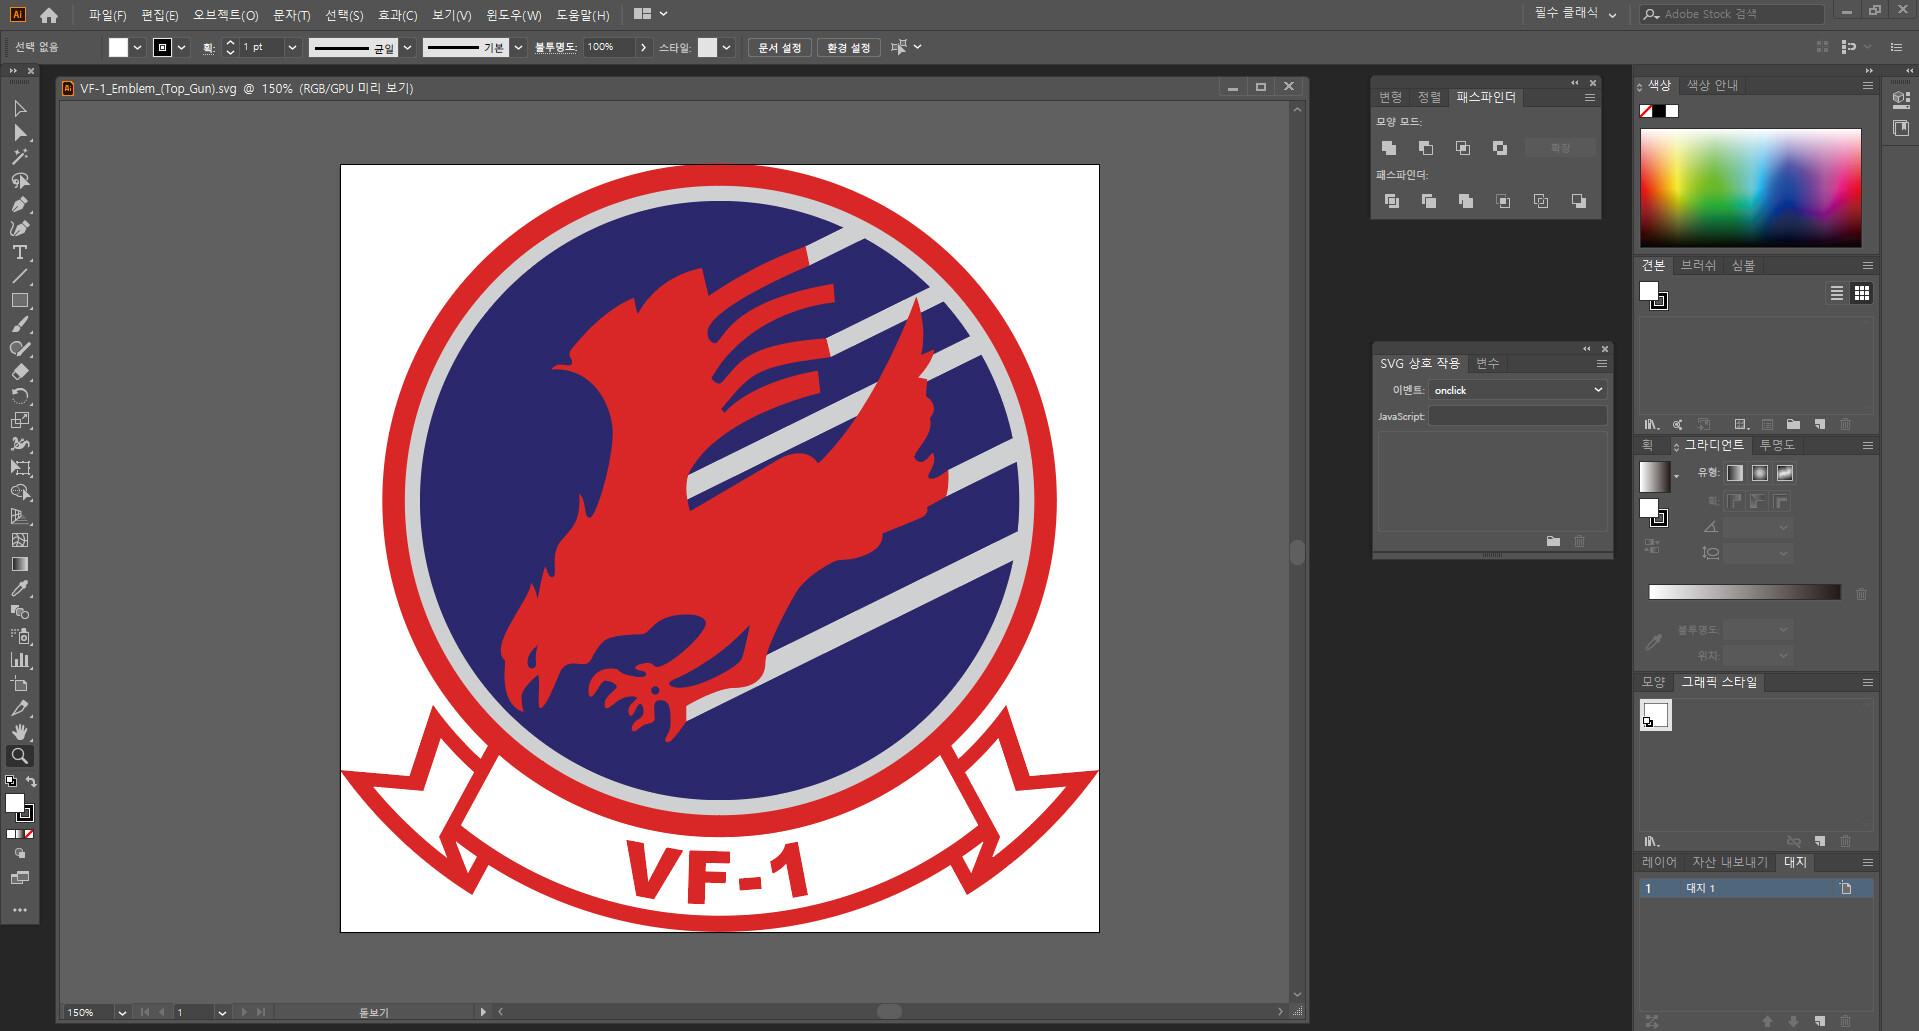Go to the next artboard
Screen dimensions: 1919x1031
pyautogui.click(x=244, y=1013)
